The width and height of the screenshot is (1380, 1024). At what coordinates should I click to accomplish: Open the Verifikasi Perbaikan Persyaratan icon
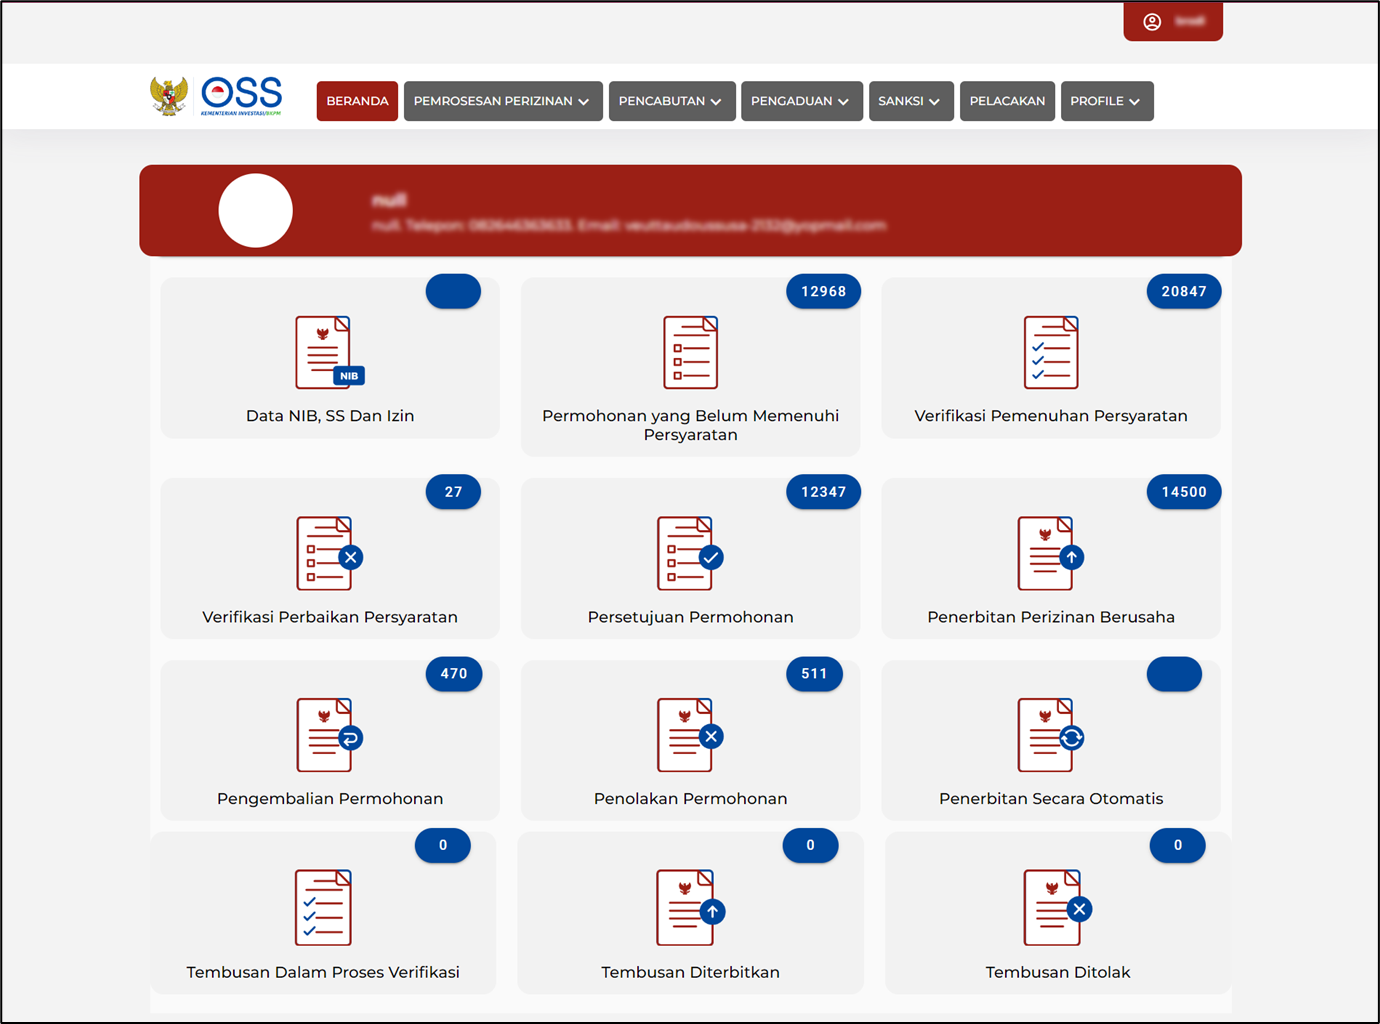coord(329,553)
